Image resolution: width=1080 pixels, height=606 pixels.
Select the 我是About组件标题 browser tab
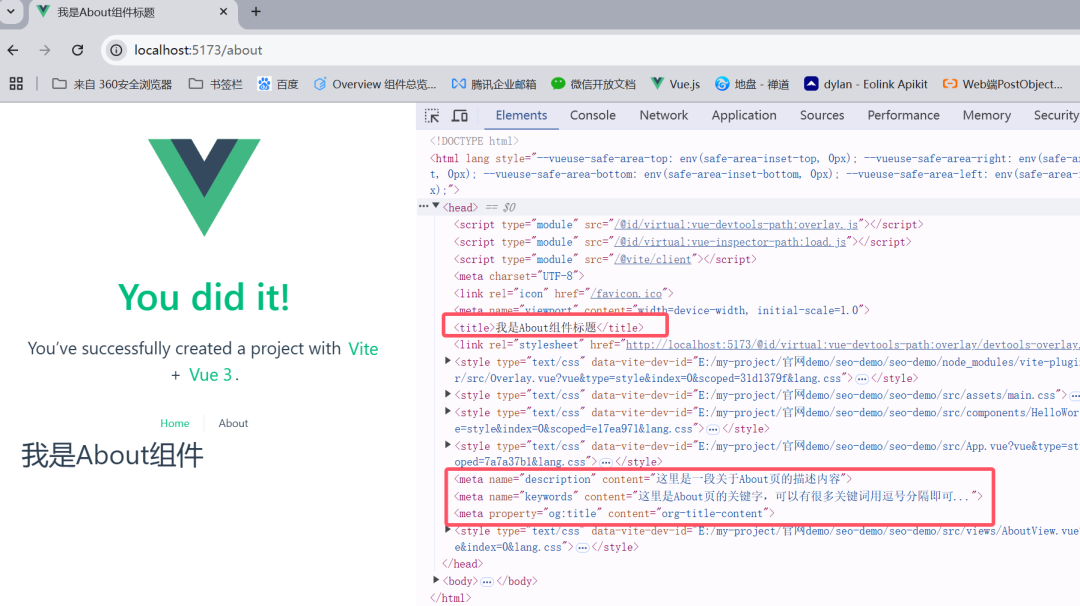[x=131, y=12]
